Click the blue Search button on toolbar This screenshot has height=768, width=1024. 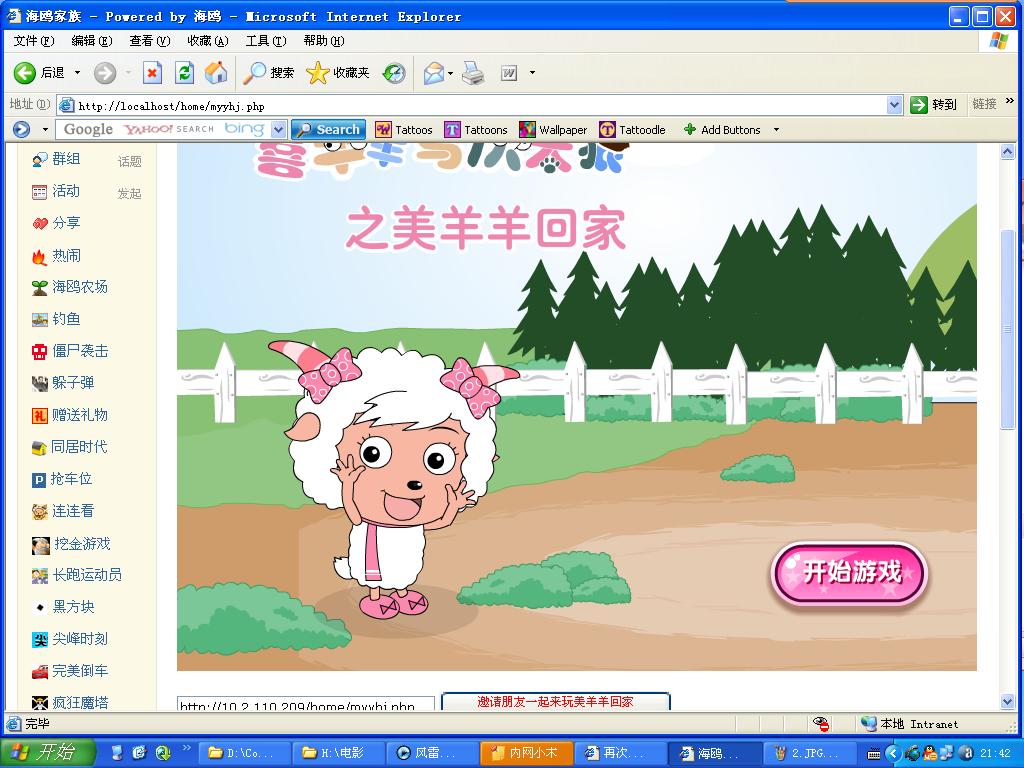click(328, 129)
